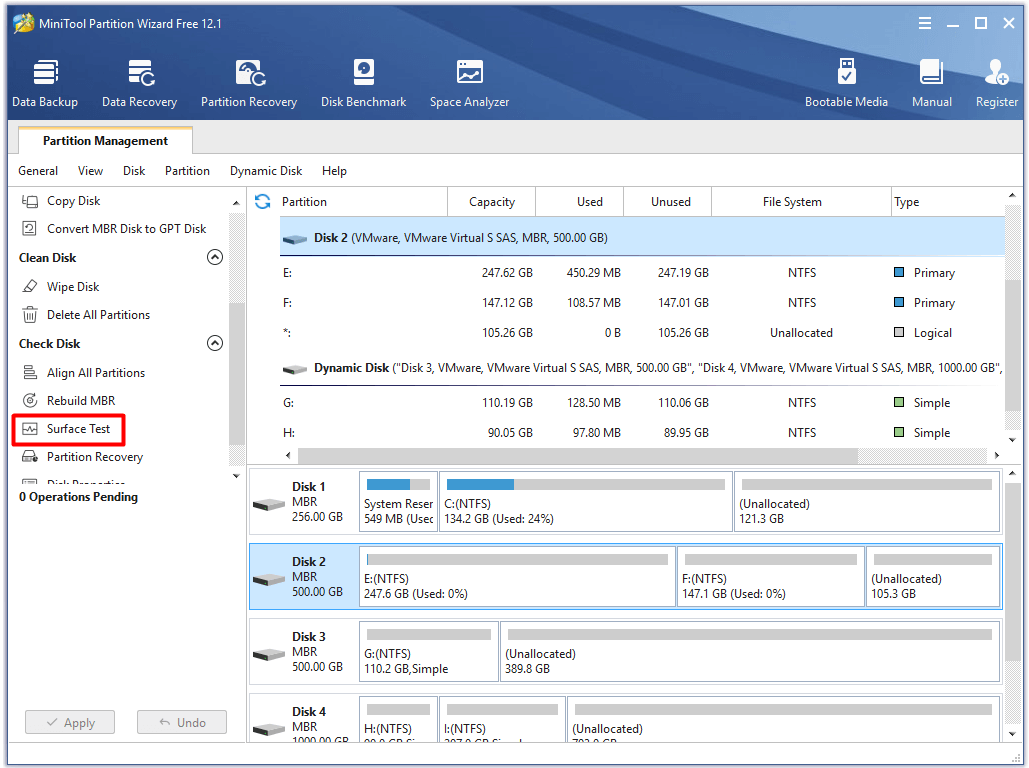
Task: Select the 105.26 GB unallocated row
Action: pos(642,333)
